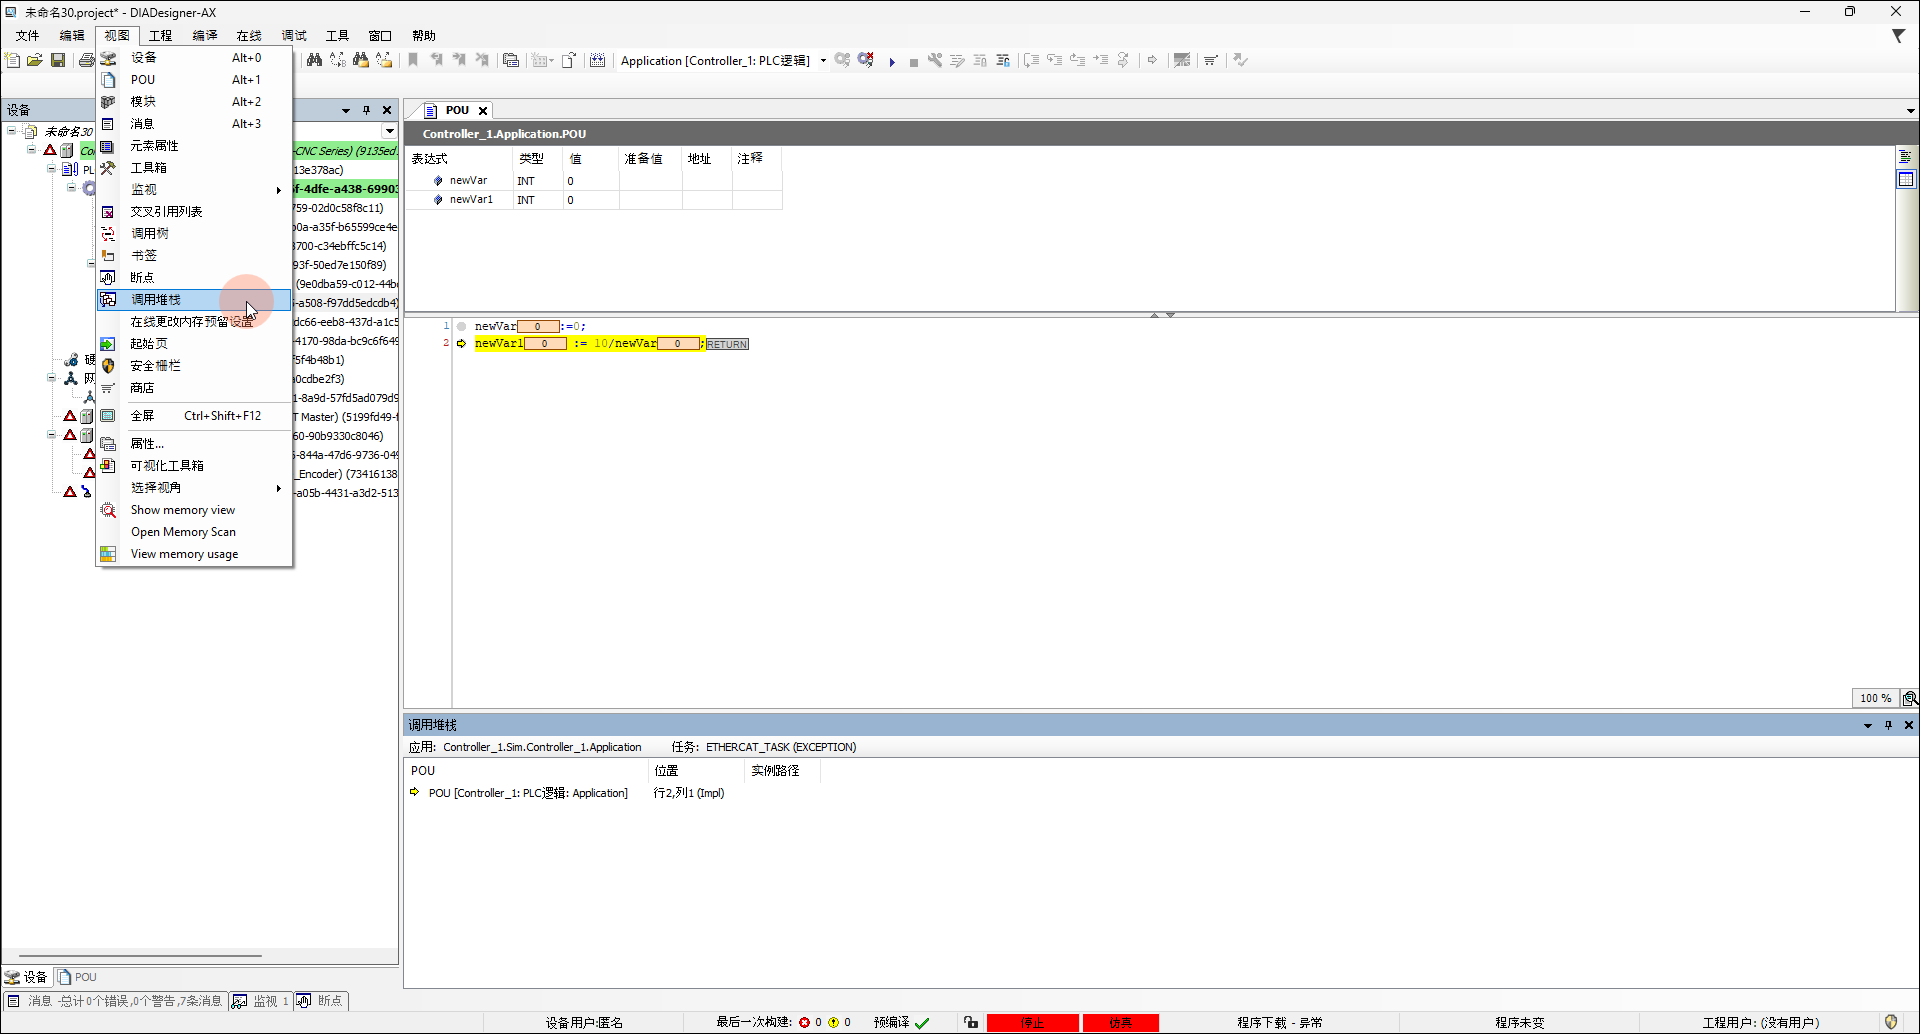The height and width of the screenshot is (1034, 1920).
Task: Click the zoom magnifier icon beside 100 %
Action: (1909, 698)
